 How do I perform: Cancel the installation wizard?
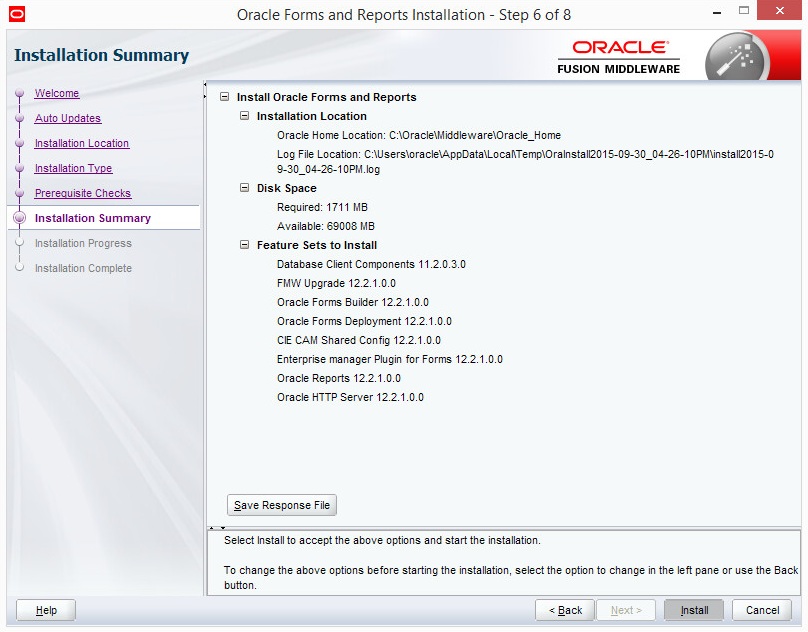pyautogui.click(x=762, y=610)
